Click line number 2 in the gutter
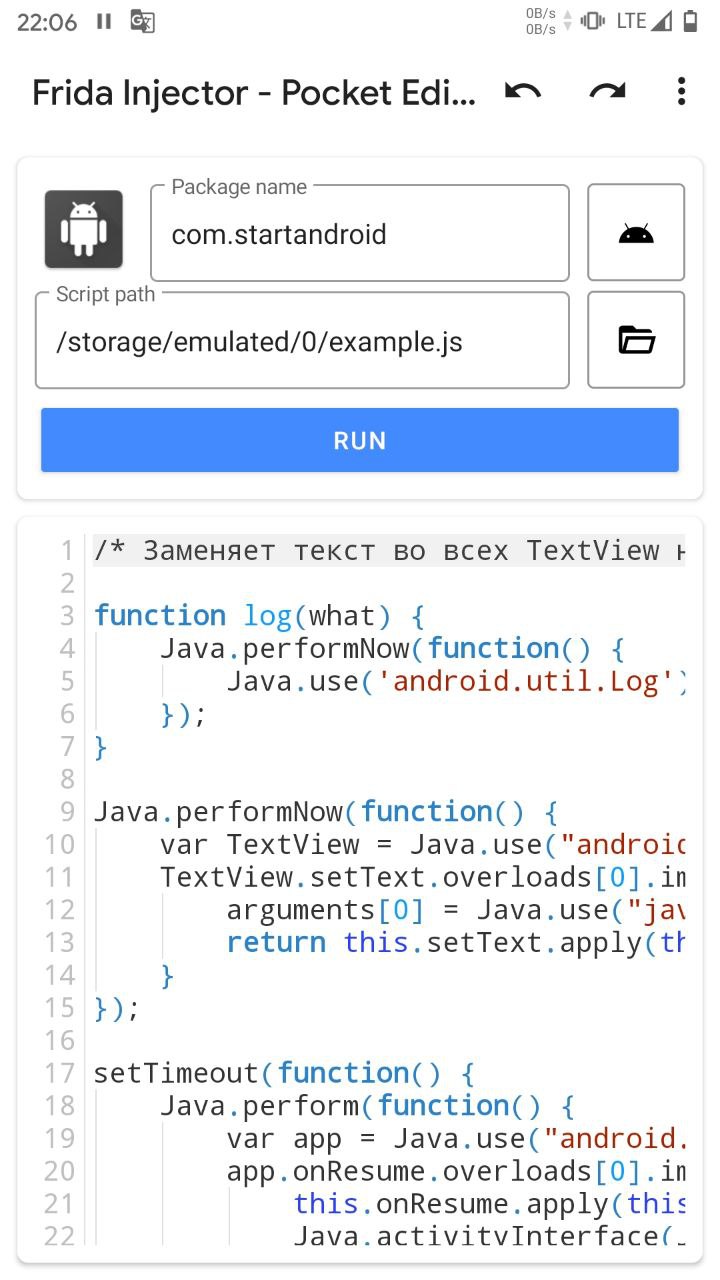The height and width of the screenshot is (1280, 720). coord(67,583)
